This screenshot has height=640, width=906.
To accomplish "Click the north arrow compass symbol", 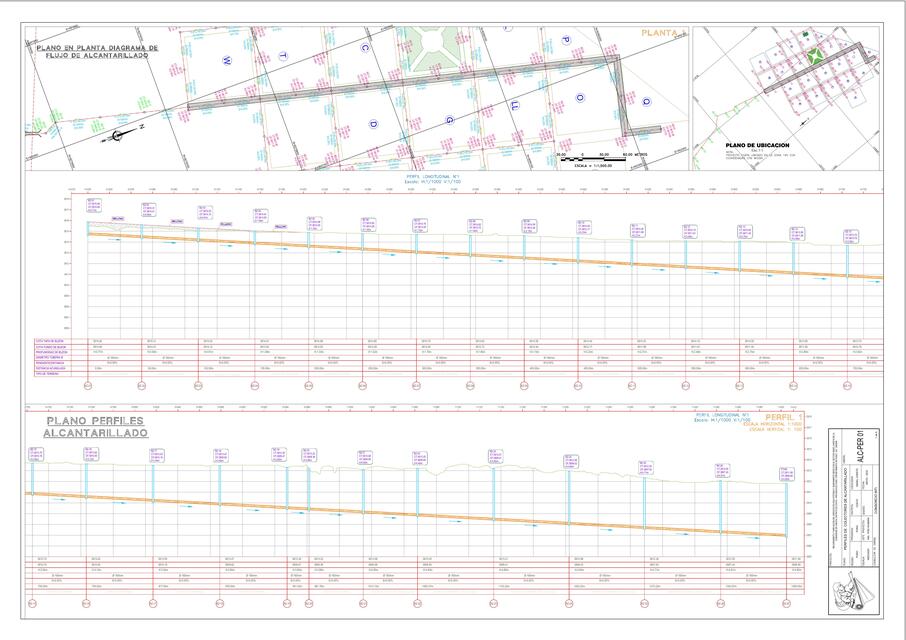I will click(118, 134).
